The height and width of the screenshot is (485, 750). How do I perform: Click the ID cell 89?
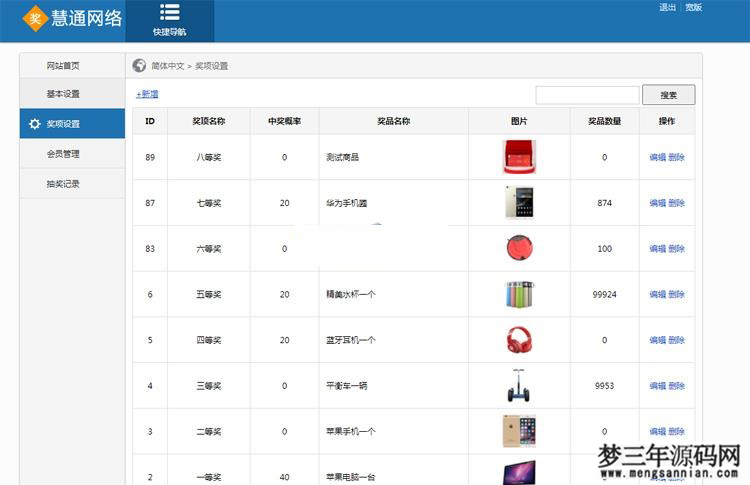(150, 157)
